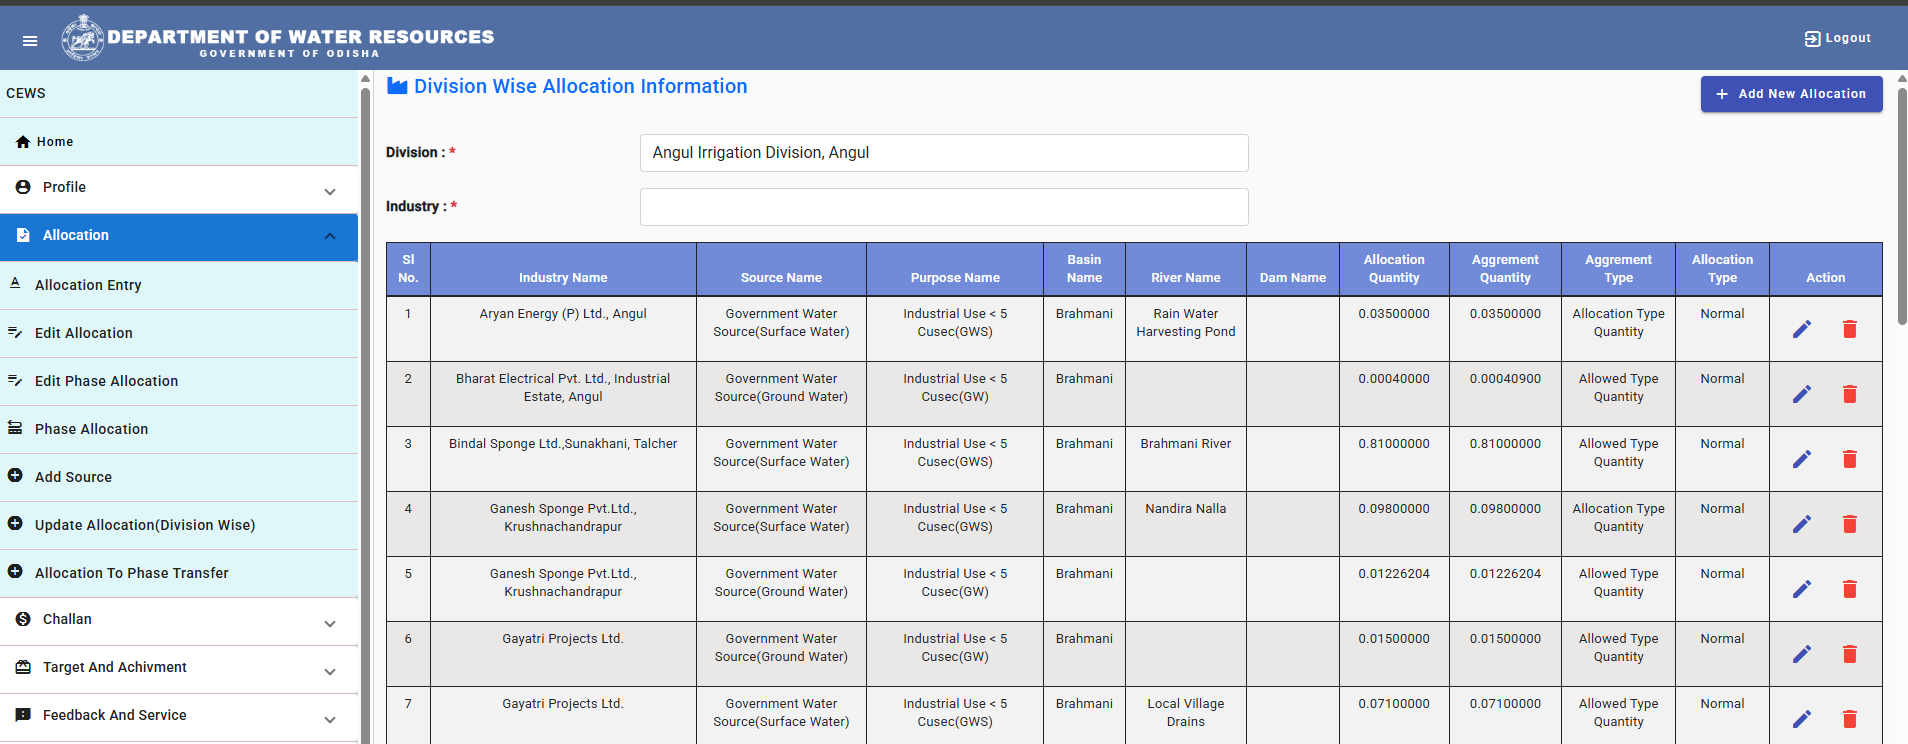Click the Allocation document icon
The image size is (1908, 744).
[23, 235]
